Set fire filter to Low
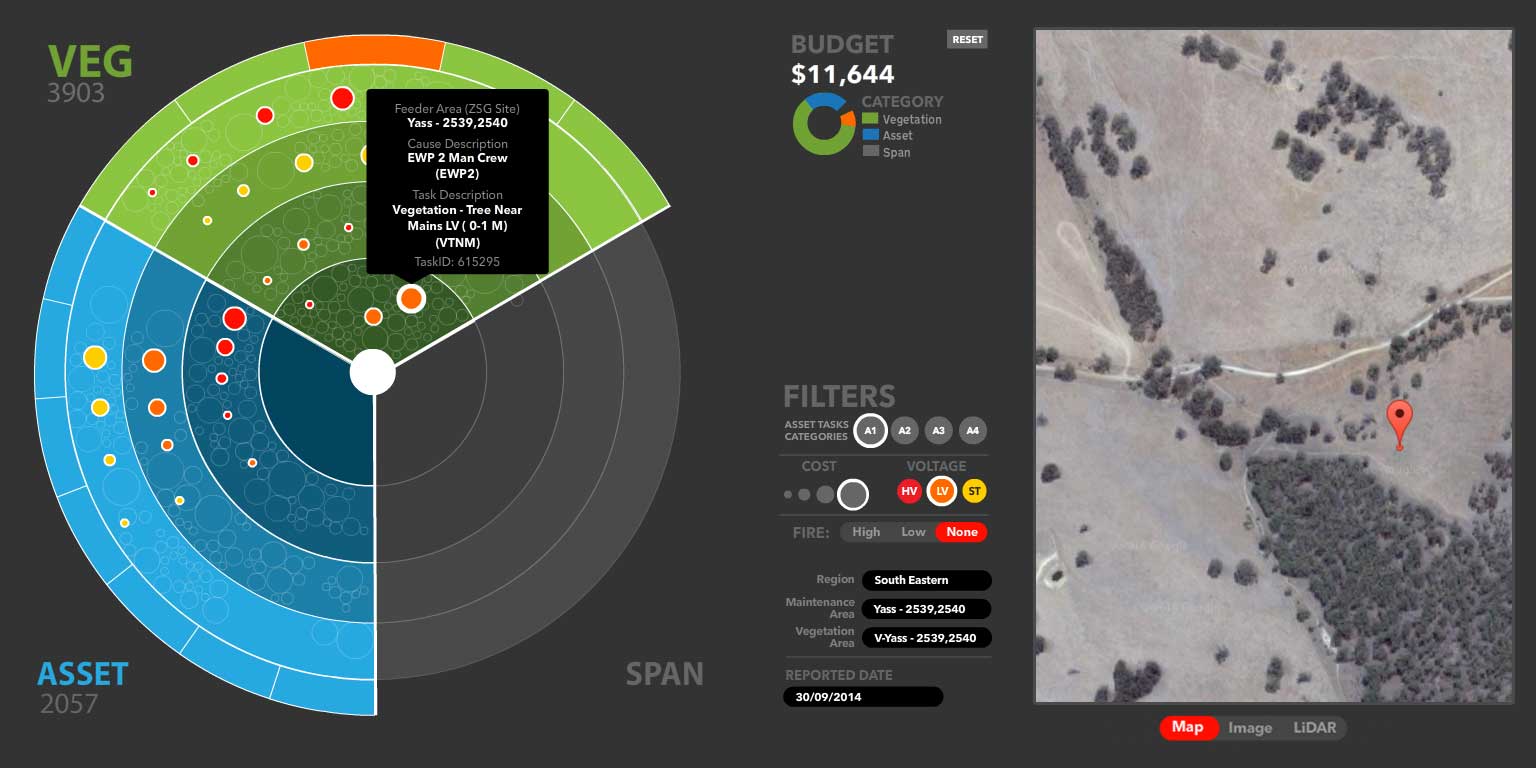This screenshot has width=1536, height=768. [x=913, y=532]
